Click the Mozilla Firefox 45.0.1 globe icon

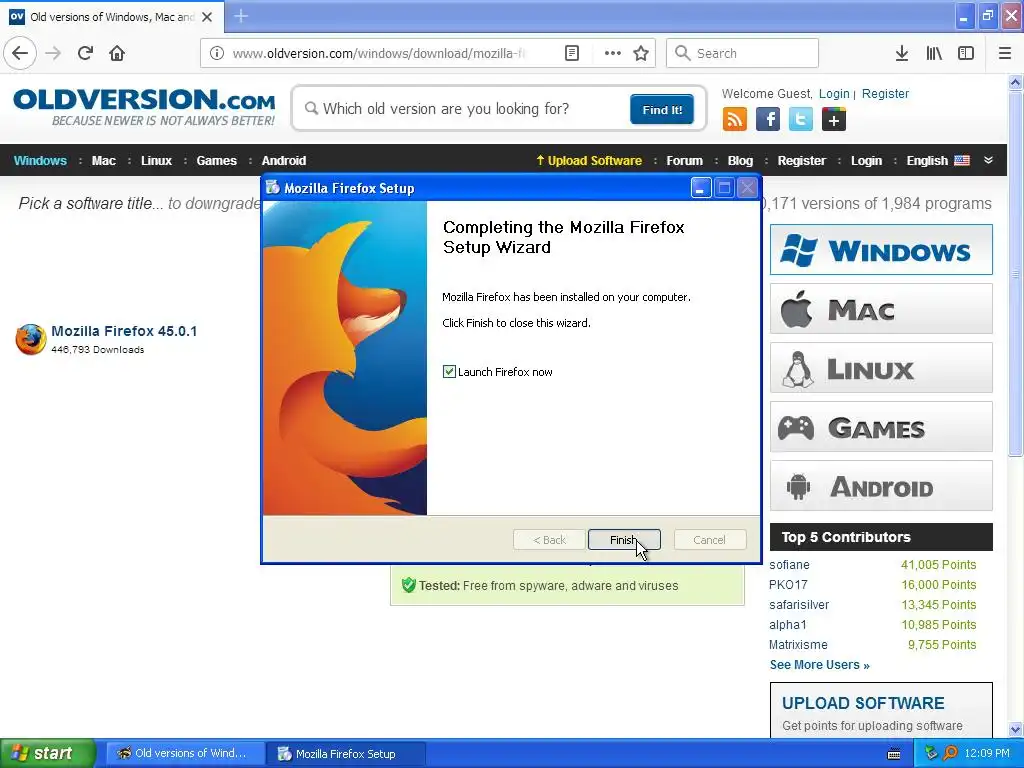point(31,339)
